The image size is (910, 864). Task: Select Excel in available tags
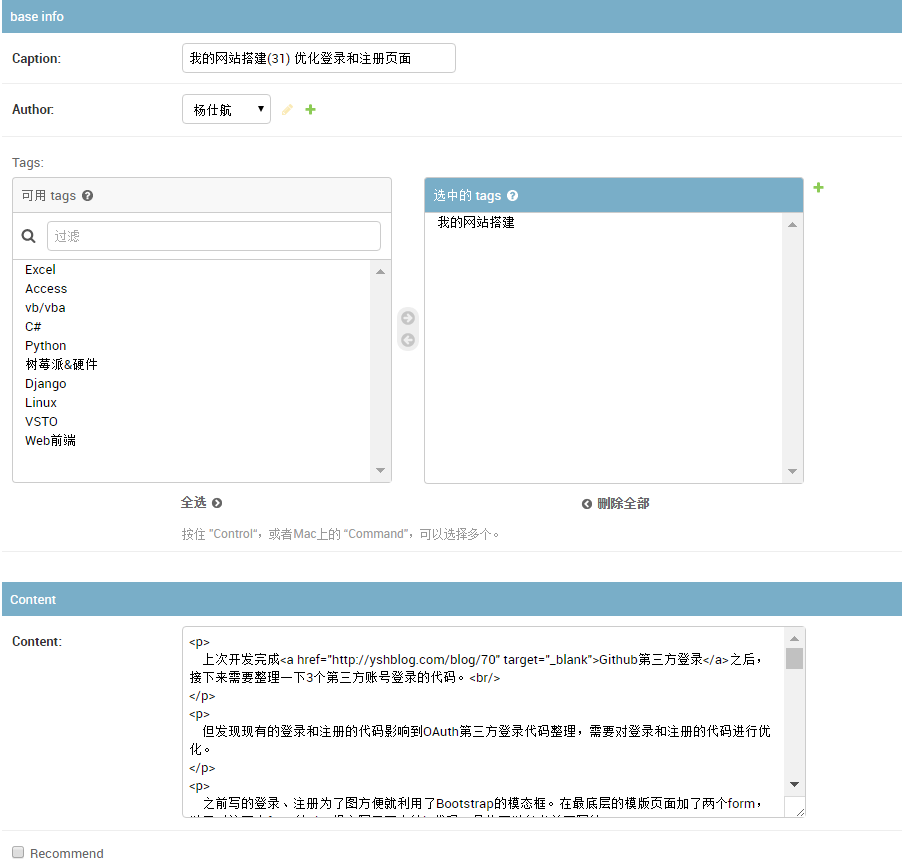40,270
